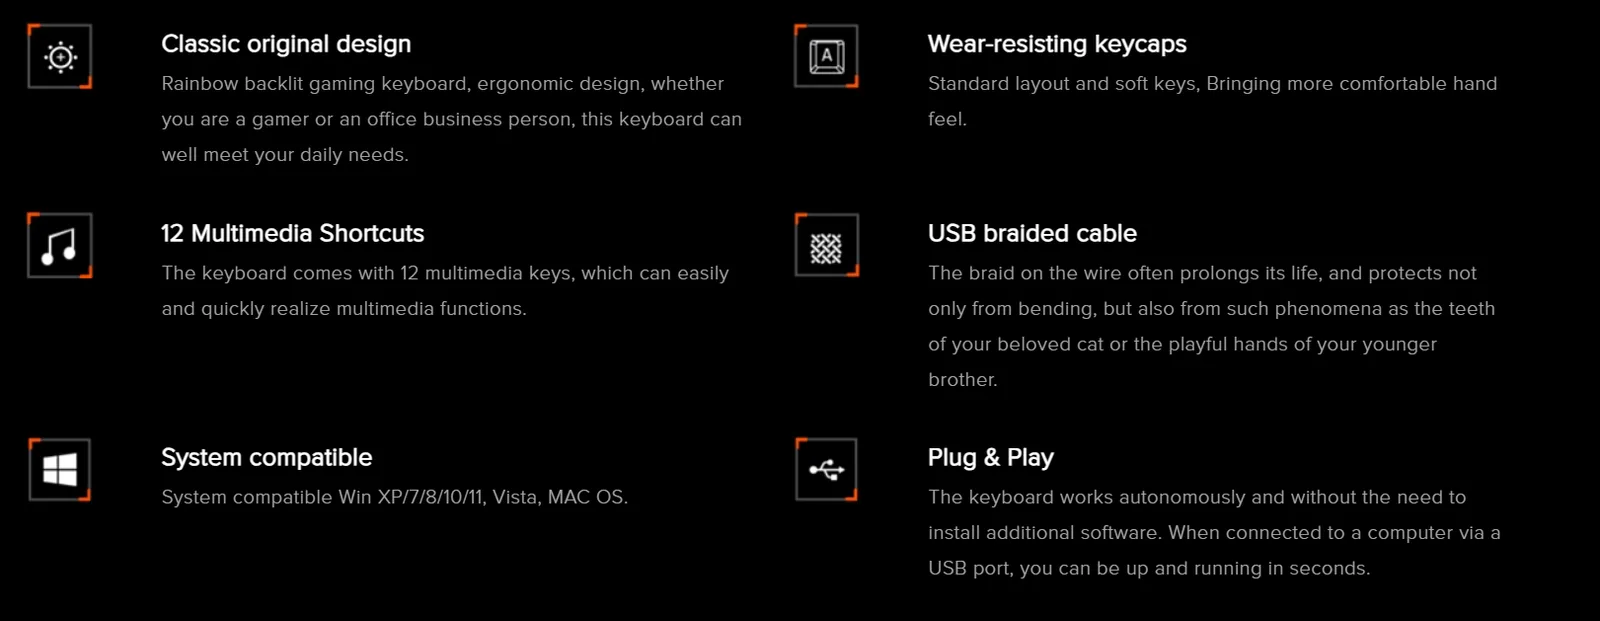Click the Rainbow backlit gaming keyboard description
The height and width of the screenshot is (621, 1600).
[452, 119]
